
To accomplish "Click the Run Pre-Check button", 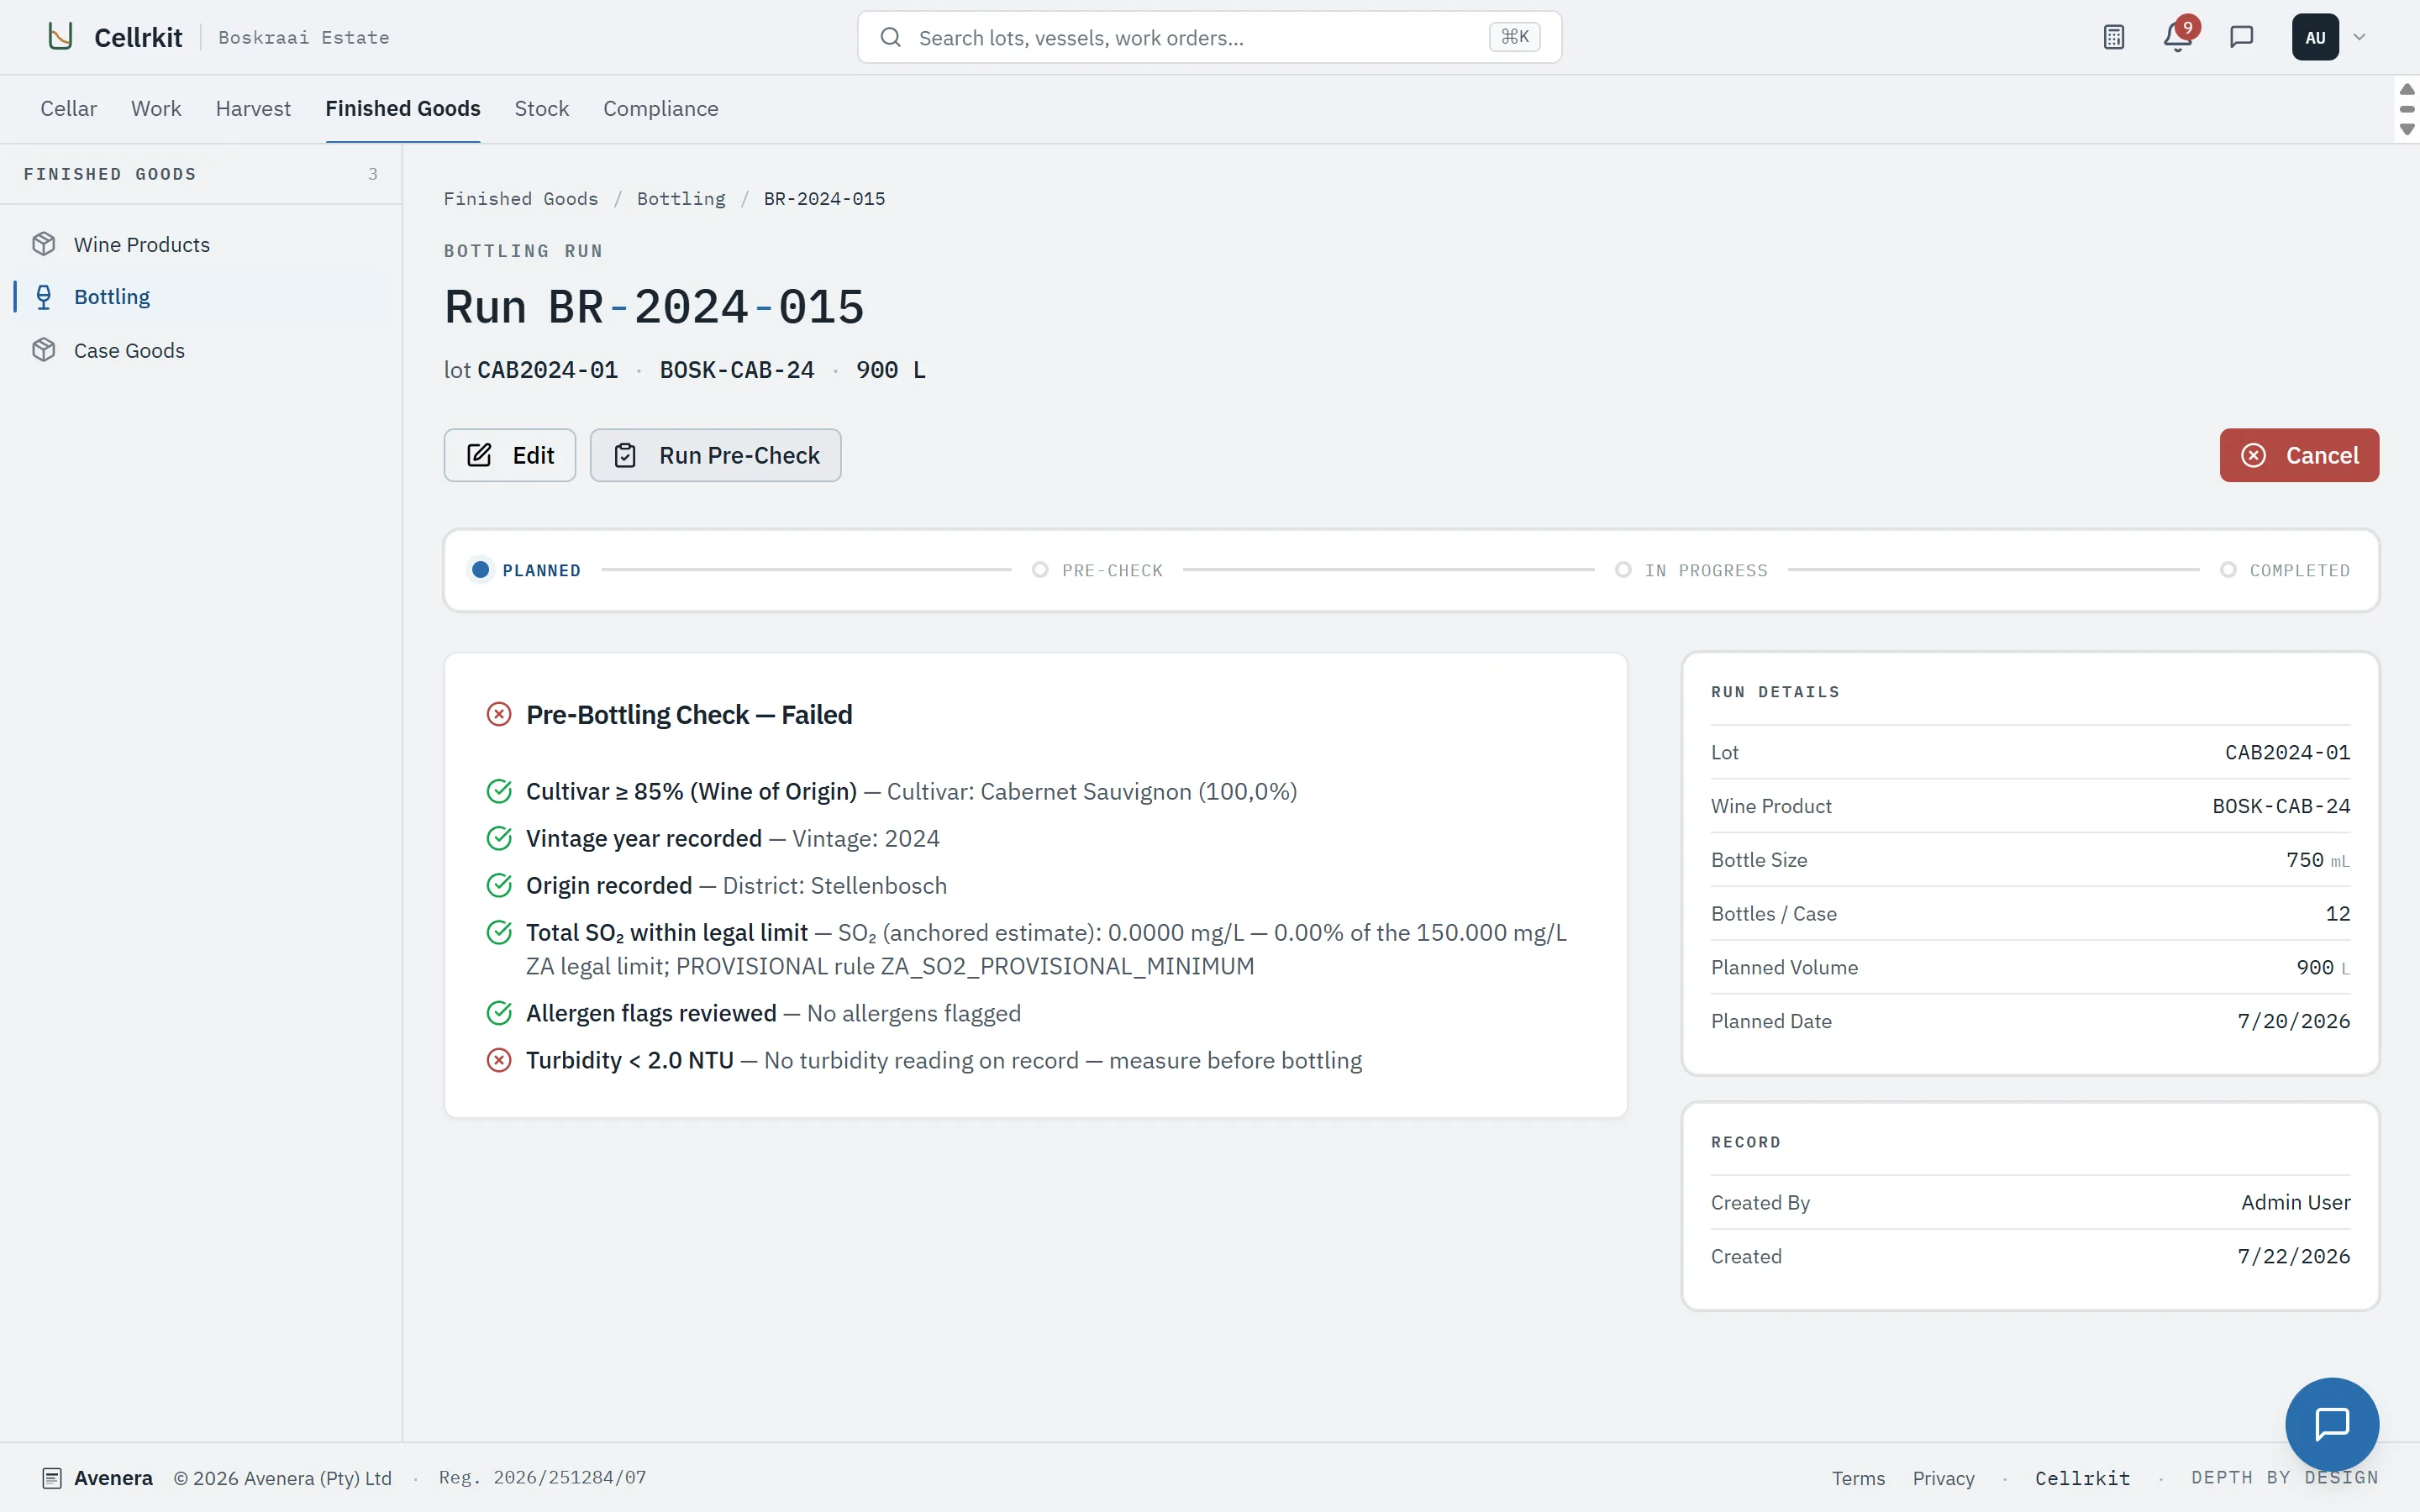I will 715,455.
